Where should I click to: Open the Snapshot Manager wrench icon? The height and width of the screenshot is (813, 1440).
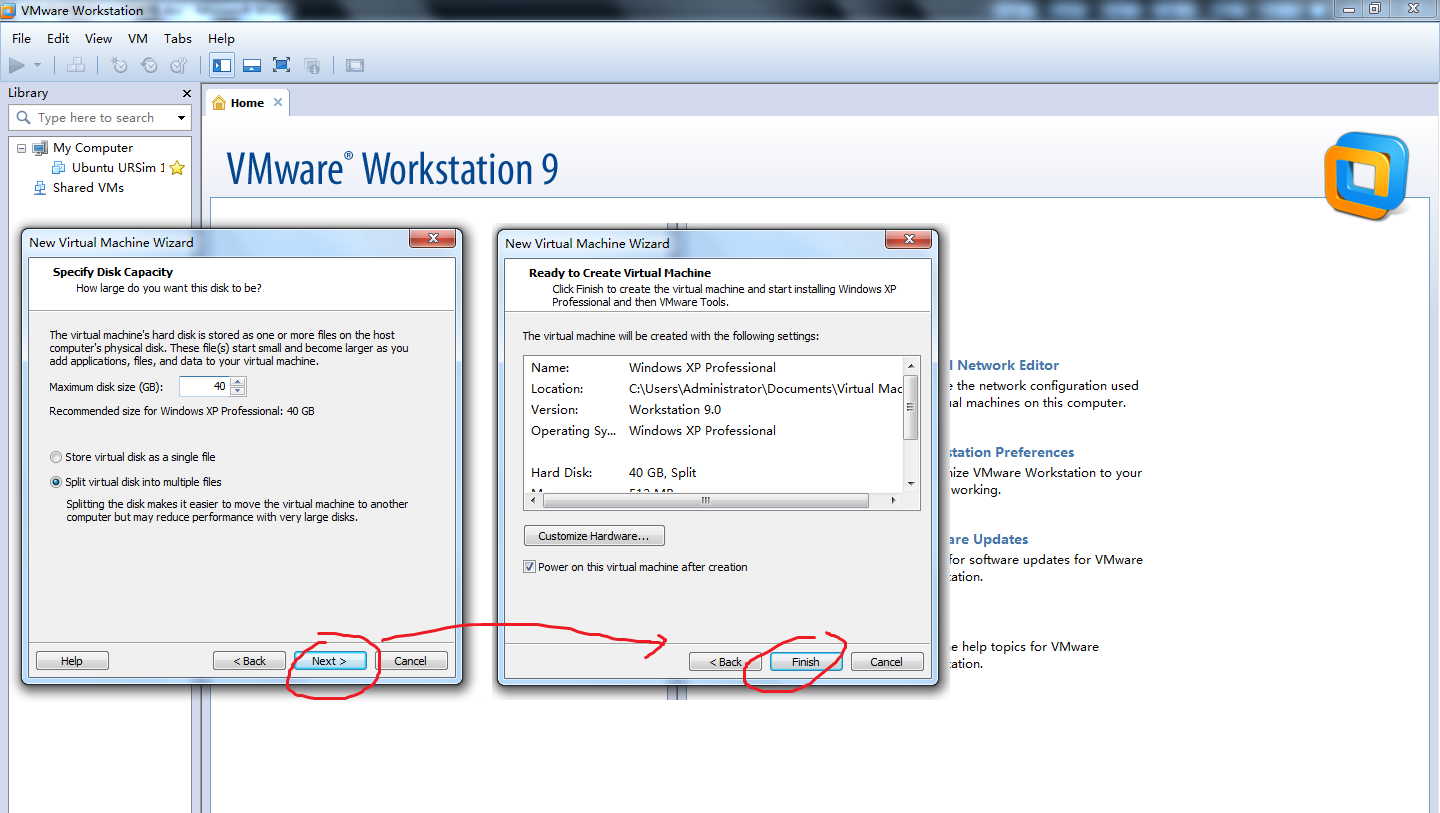click(179, 65)
